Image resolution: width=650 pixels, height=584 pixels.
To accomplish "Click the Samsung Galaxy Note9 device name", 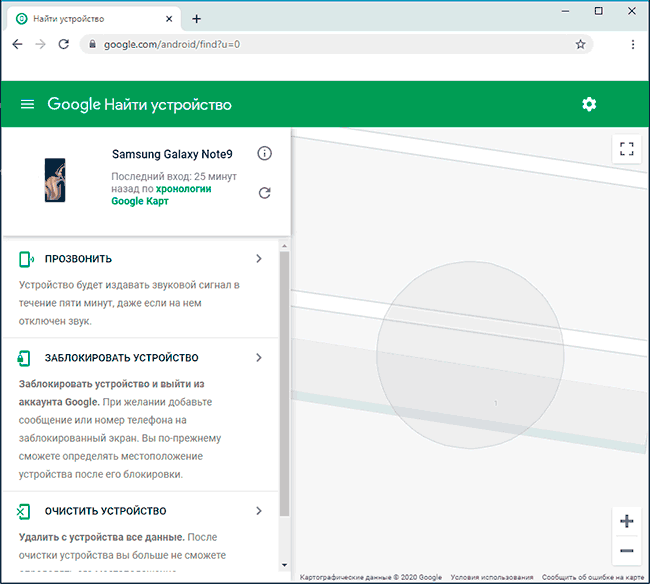I will (172, 154).
